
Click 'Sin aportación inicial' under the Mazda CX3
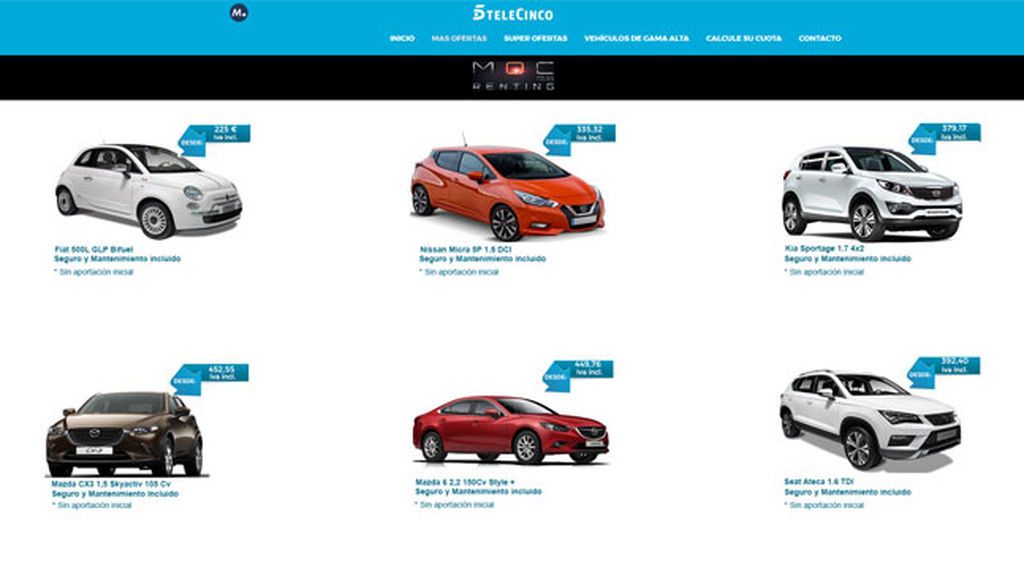pos(92,505)
